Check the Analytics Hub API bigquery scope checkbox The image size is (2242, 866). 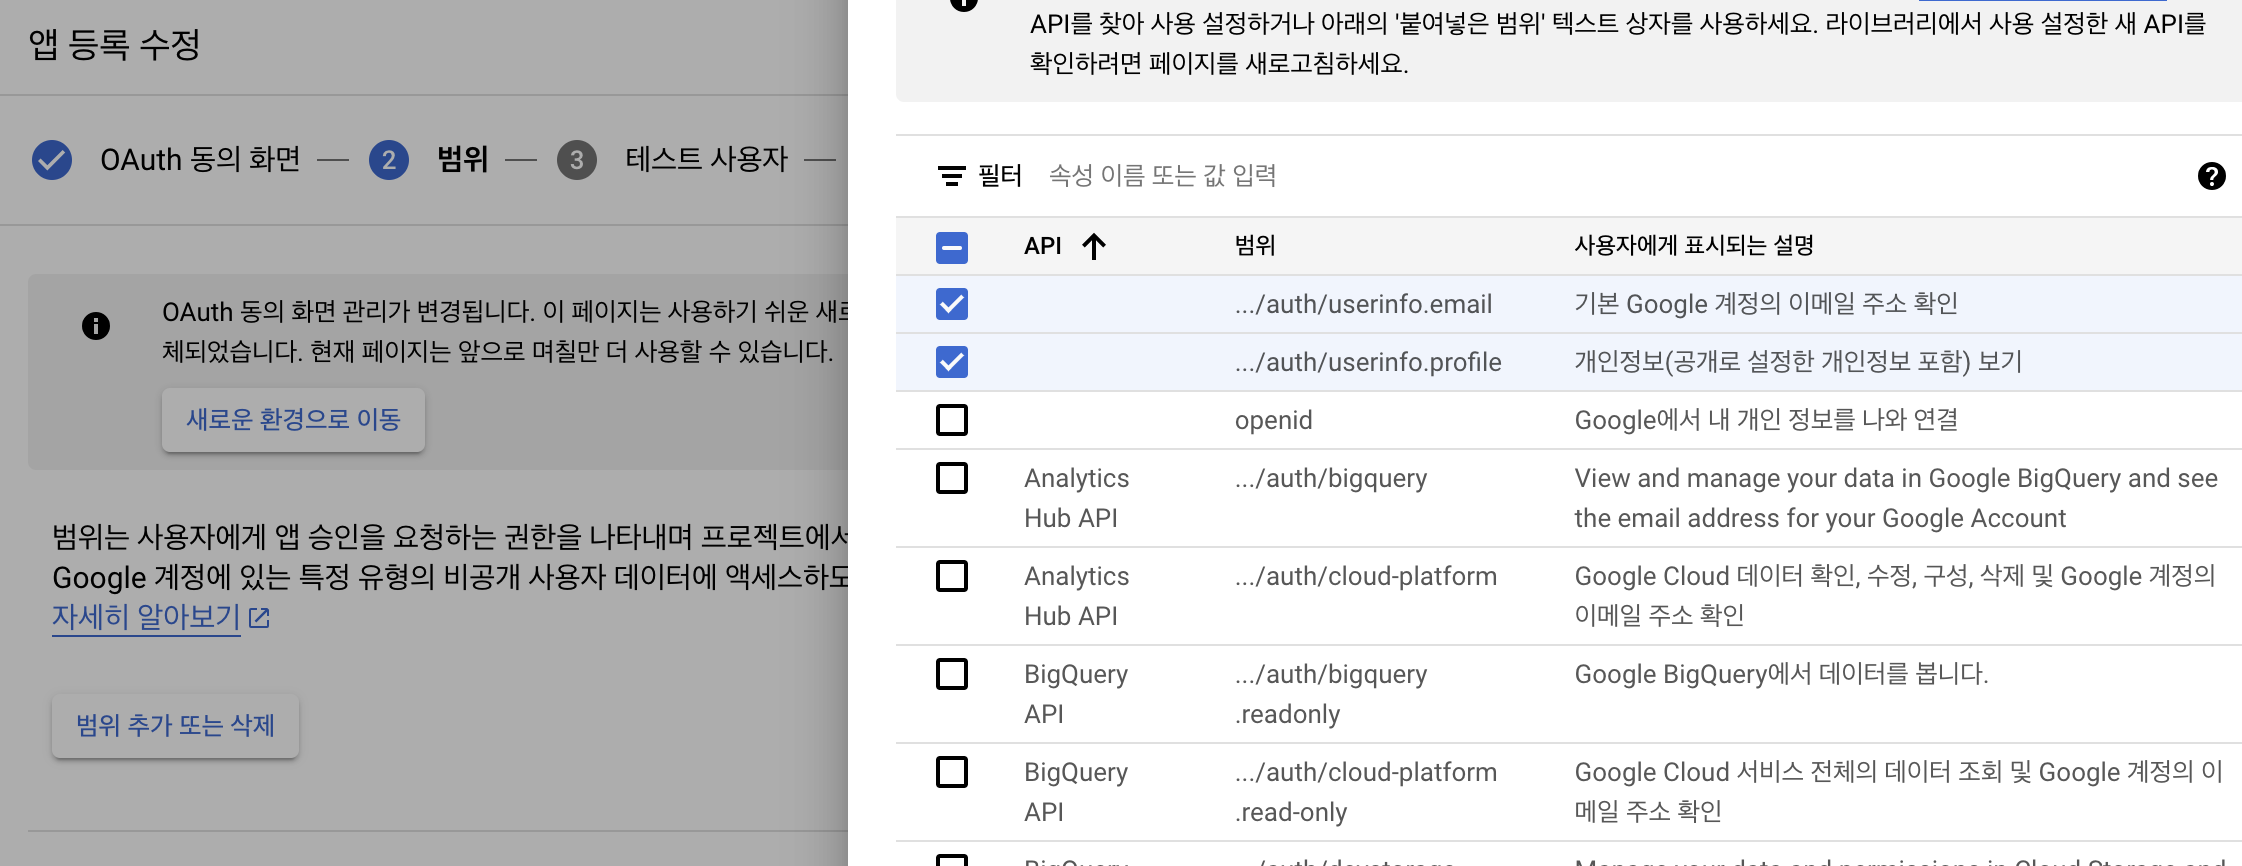[952, 478]
